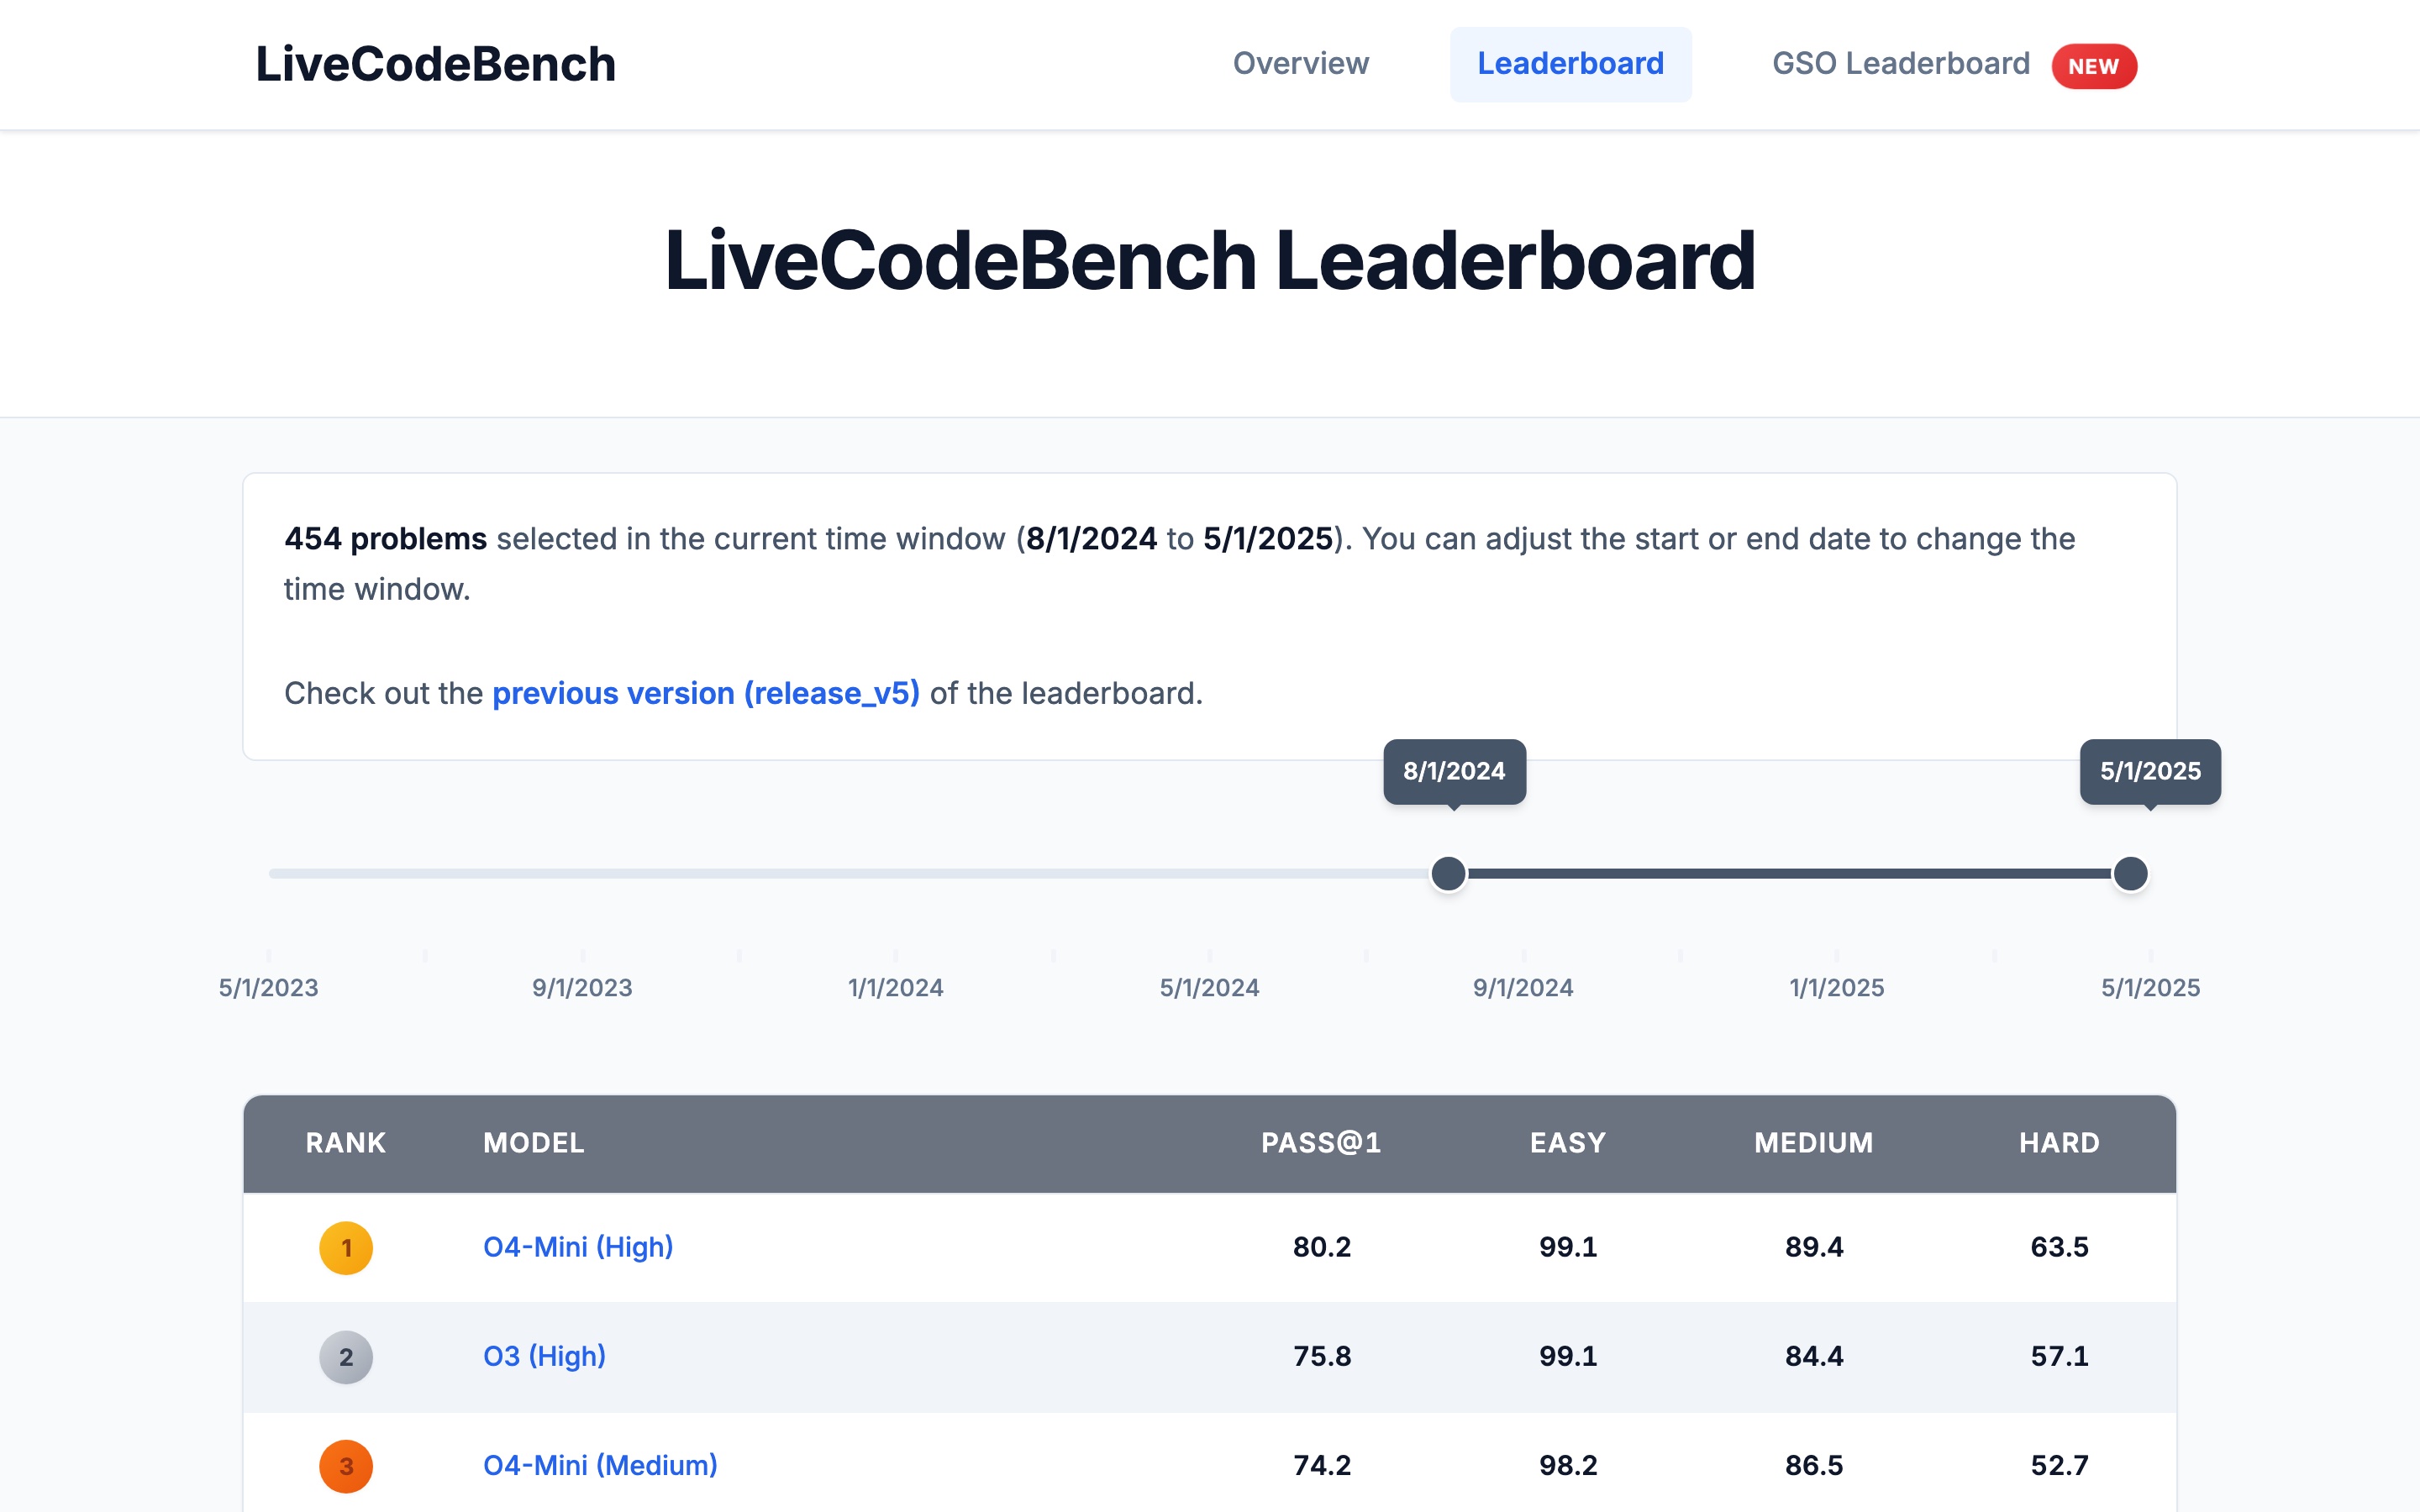Sort by the MEDIUM column header
This screenshot has width=2420, height=1512.
1814,1143
